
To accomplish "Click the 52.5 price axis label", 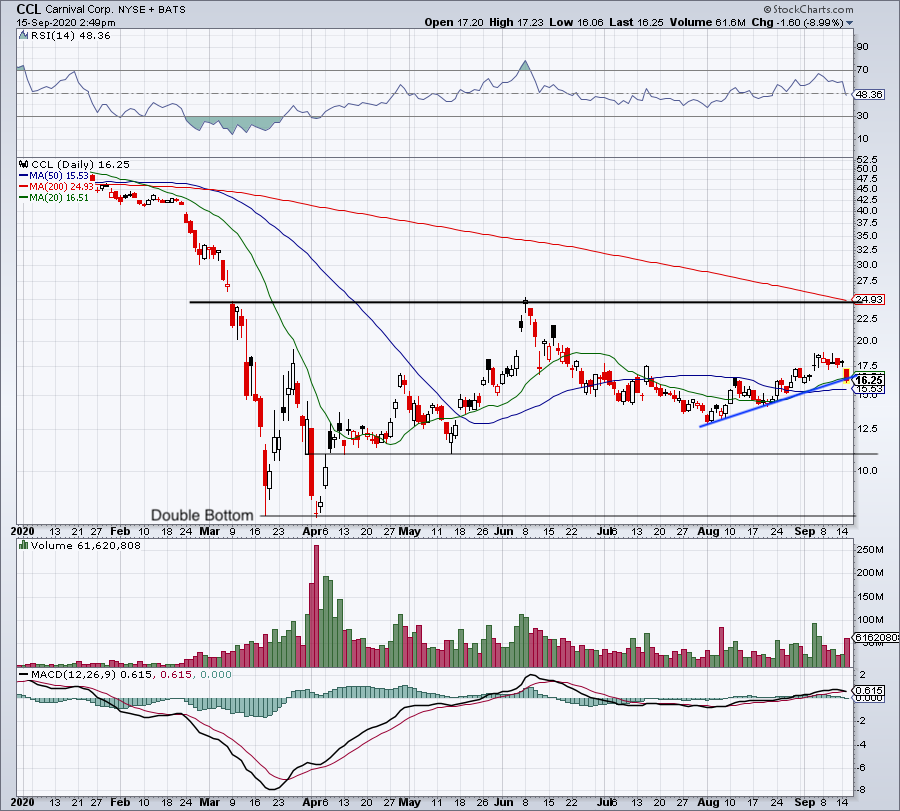I will pyautogui.click(x=867, y=159).
